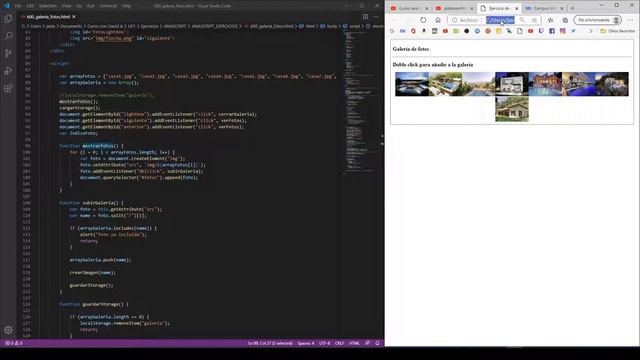Open a new browser tab
640x360 pixels.
(572, 8)
